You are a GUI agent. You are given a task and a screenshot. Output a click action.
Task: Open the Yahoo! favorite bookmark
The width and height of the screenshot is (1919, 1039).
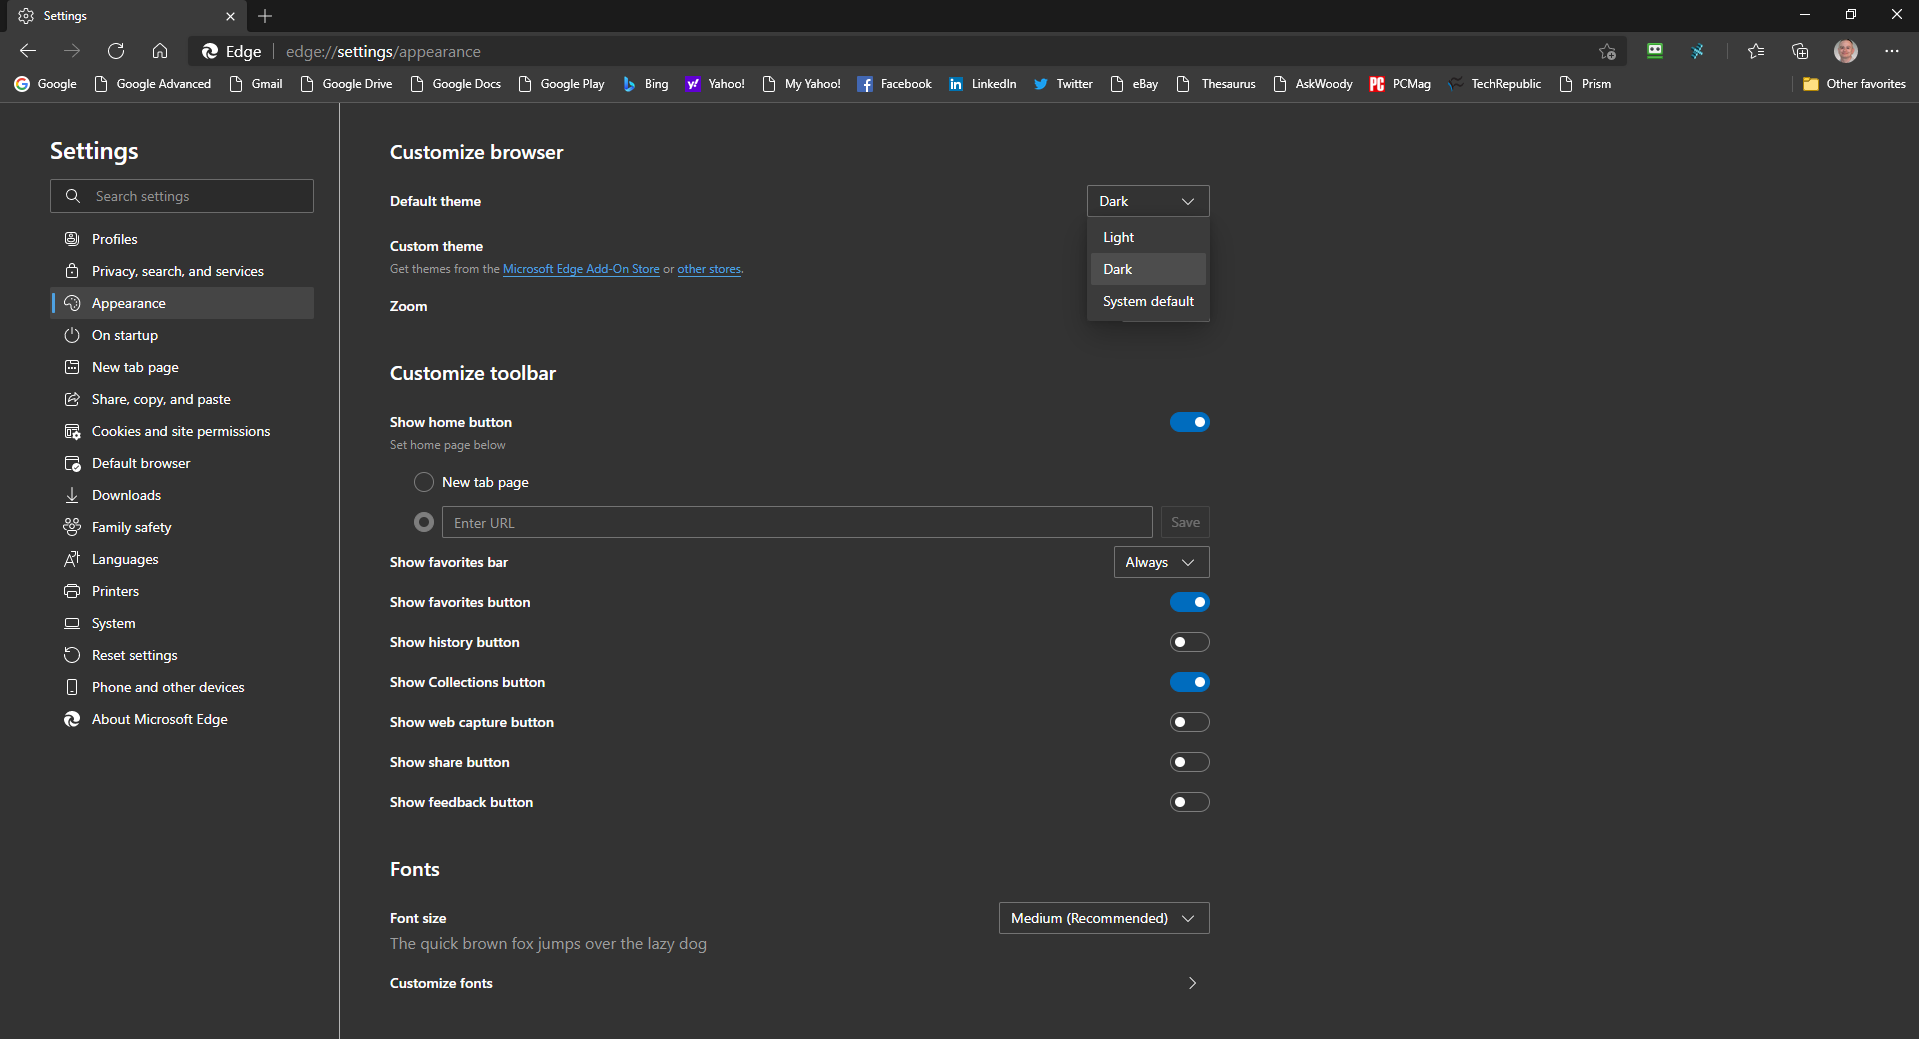tap(715, 84)
